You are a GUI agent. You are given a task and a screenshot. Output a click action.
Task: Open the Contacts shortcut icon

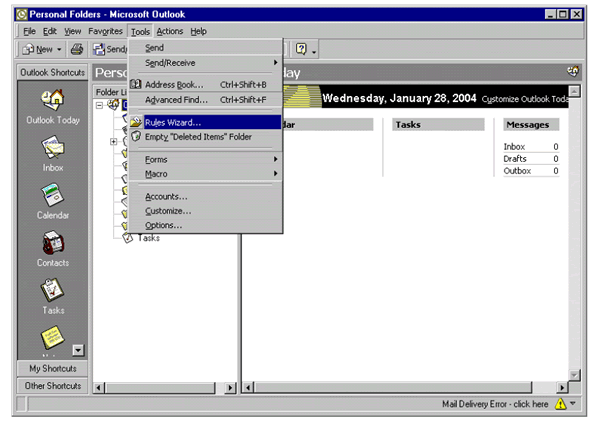pyautogui.click(x=53, y=243)
